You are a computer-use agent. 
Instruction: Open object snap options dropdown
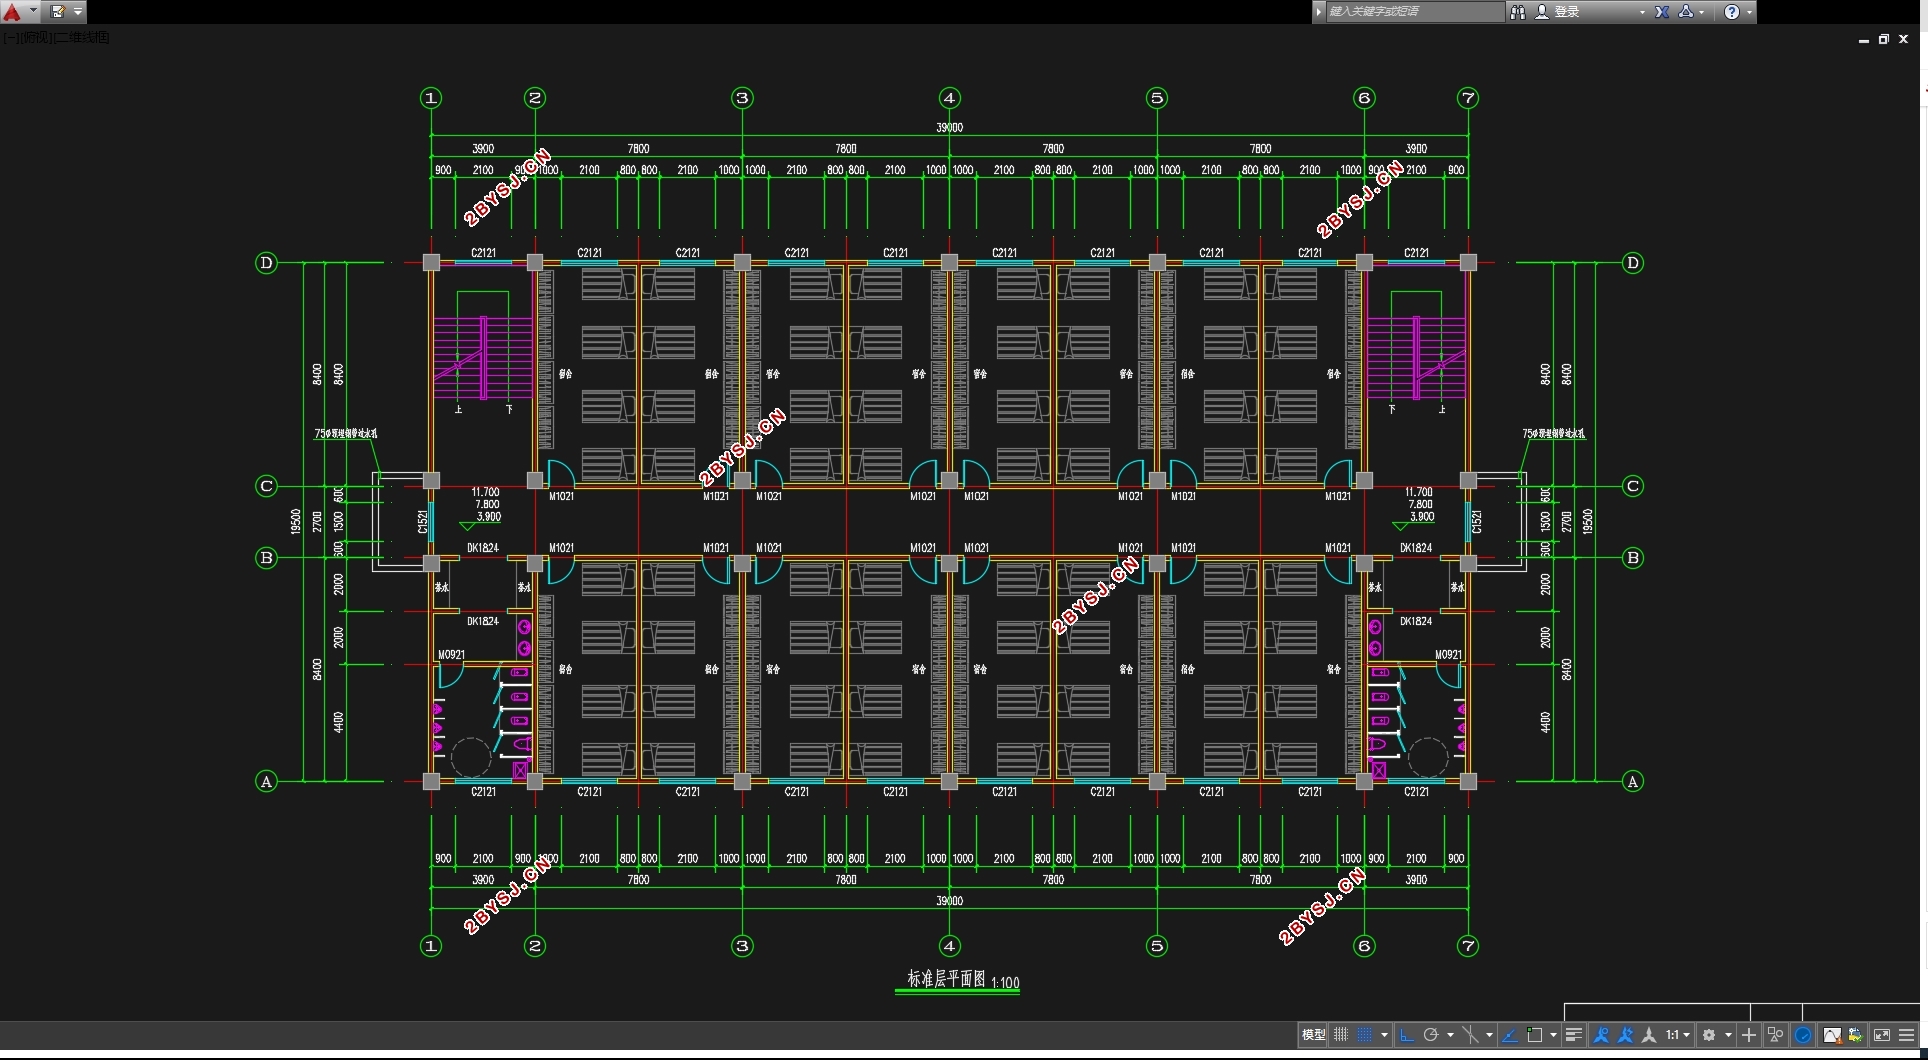point(1553,1035)
